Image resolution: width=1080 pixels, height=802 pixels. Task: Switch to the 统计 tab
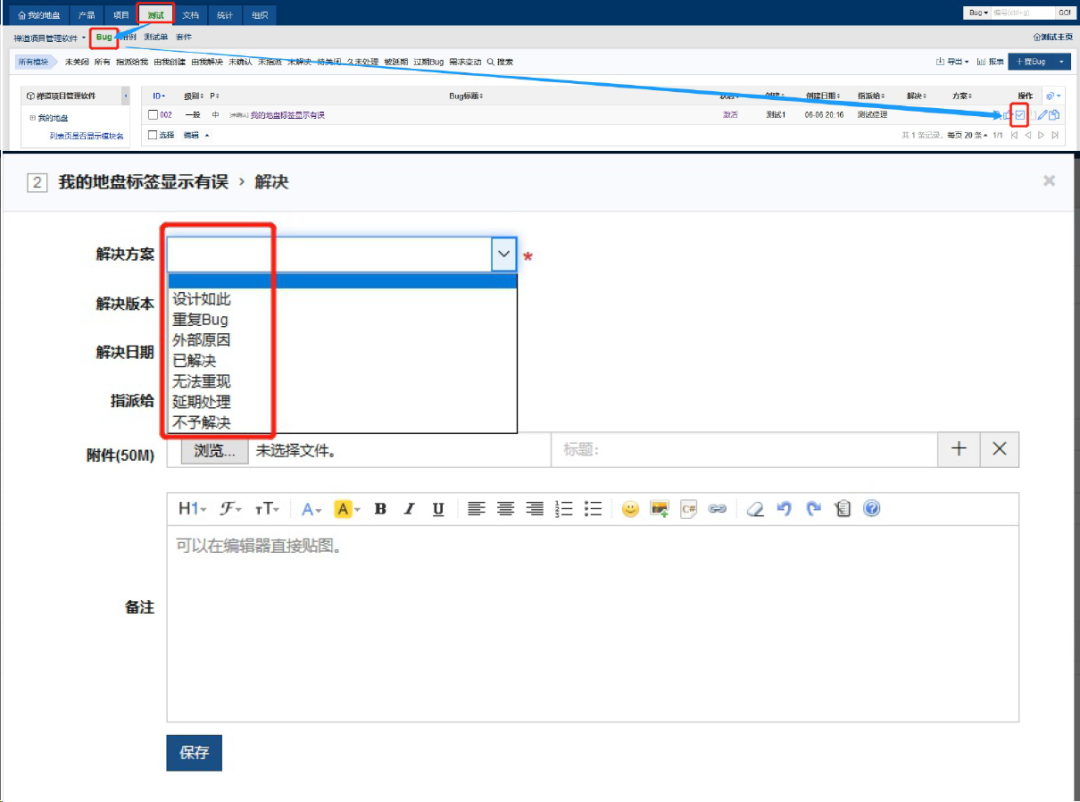pyautogui.click(x=225, y=14)
